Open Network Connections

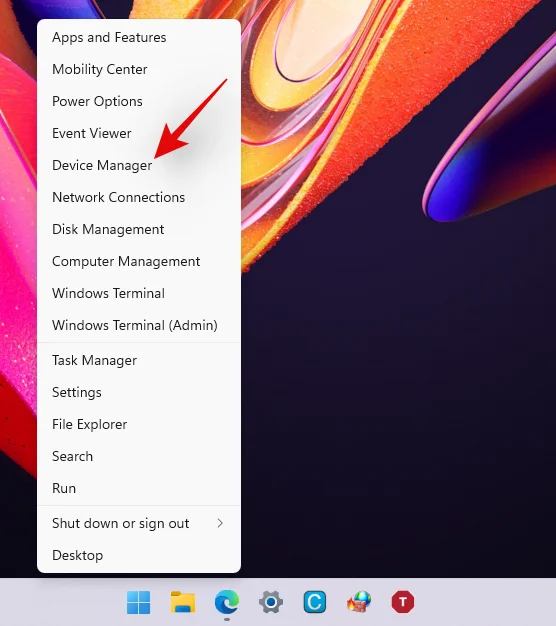tap(139, 197)
